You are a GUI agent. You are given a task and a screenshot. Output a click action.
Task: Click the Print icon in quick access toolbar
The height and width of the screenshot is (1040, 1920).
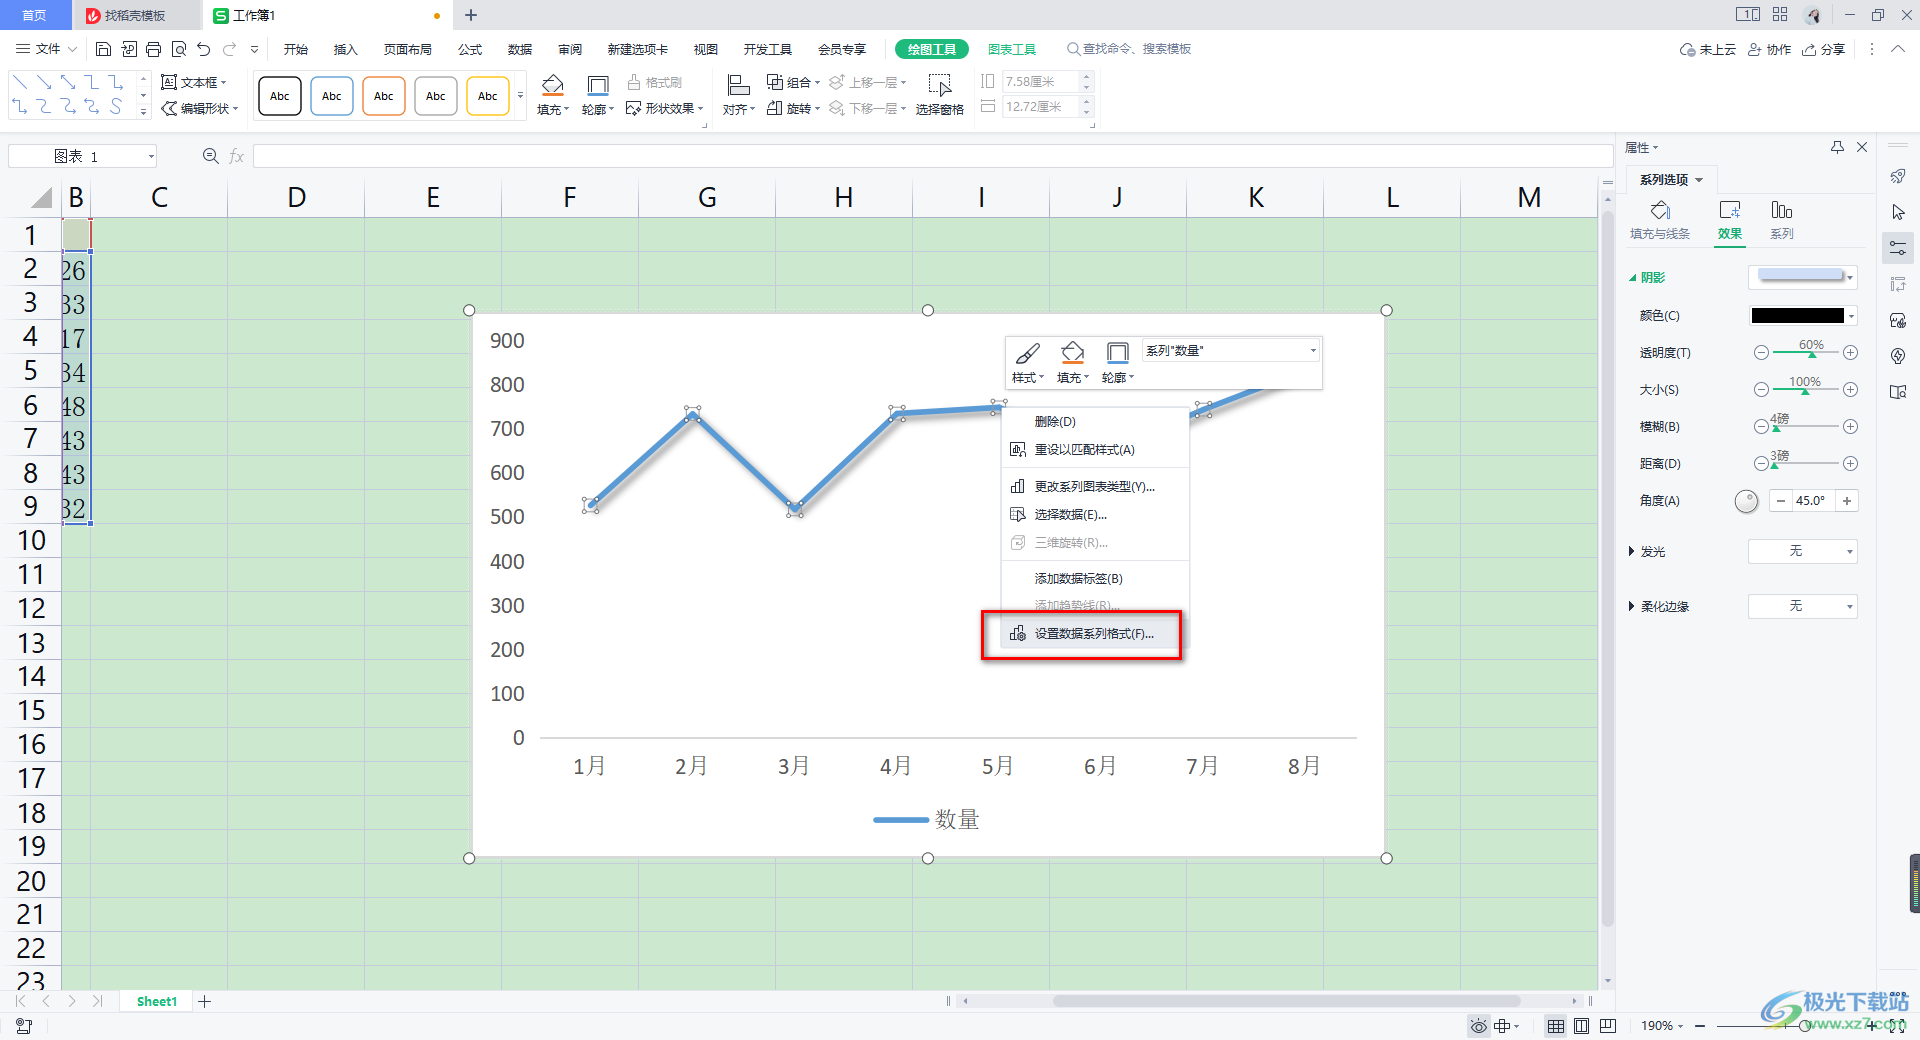tap(153, 49)
